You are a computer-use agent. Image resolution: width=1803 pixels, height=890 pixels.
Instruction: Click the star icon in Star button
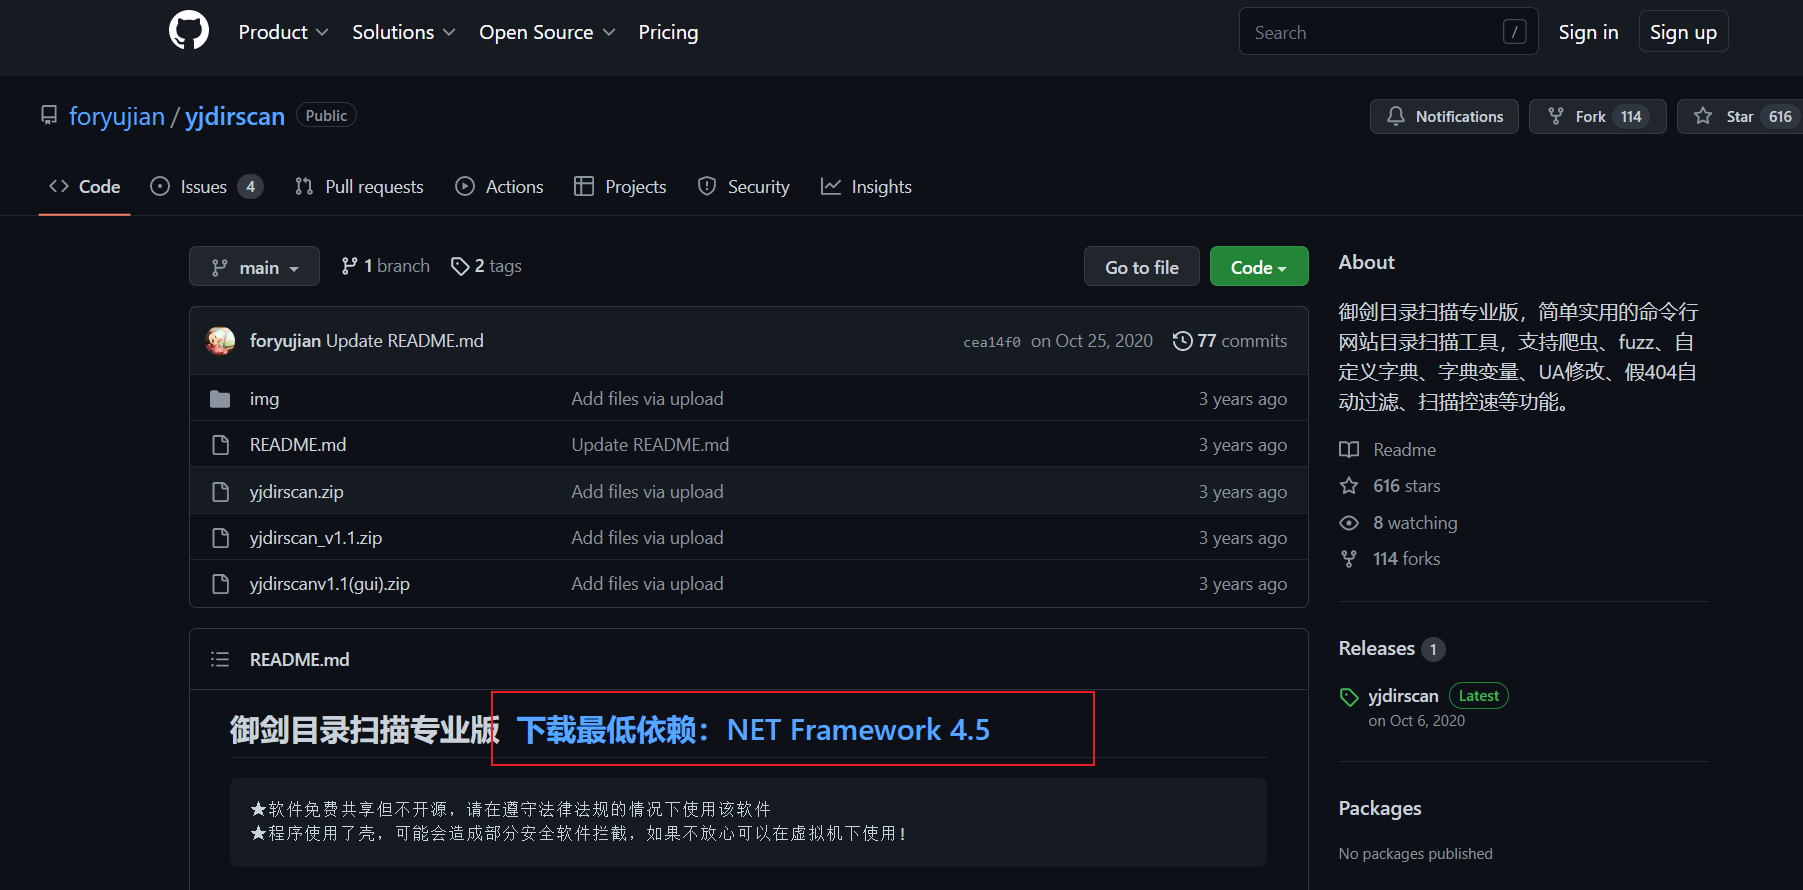click(1703, 116)
